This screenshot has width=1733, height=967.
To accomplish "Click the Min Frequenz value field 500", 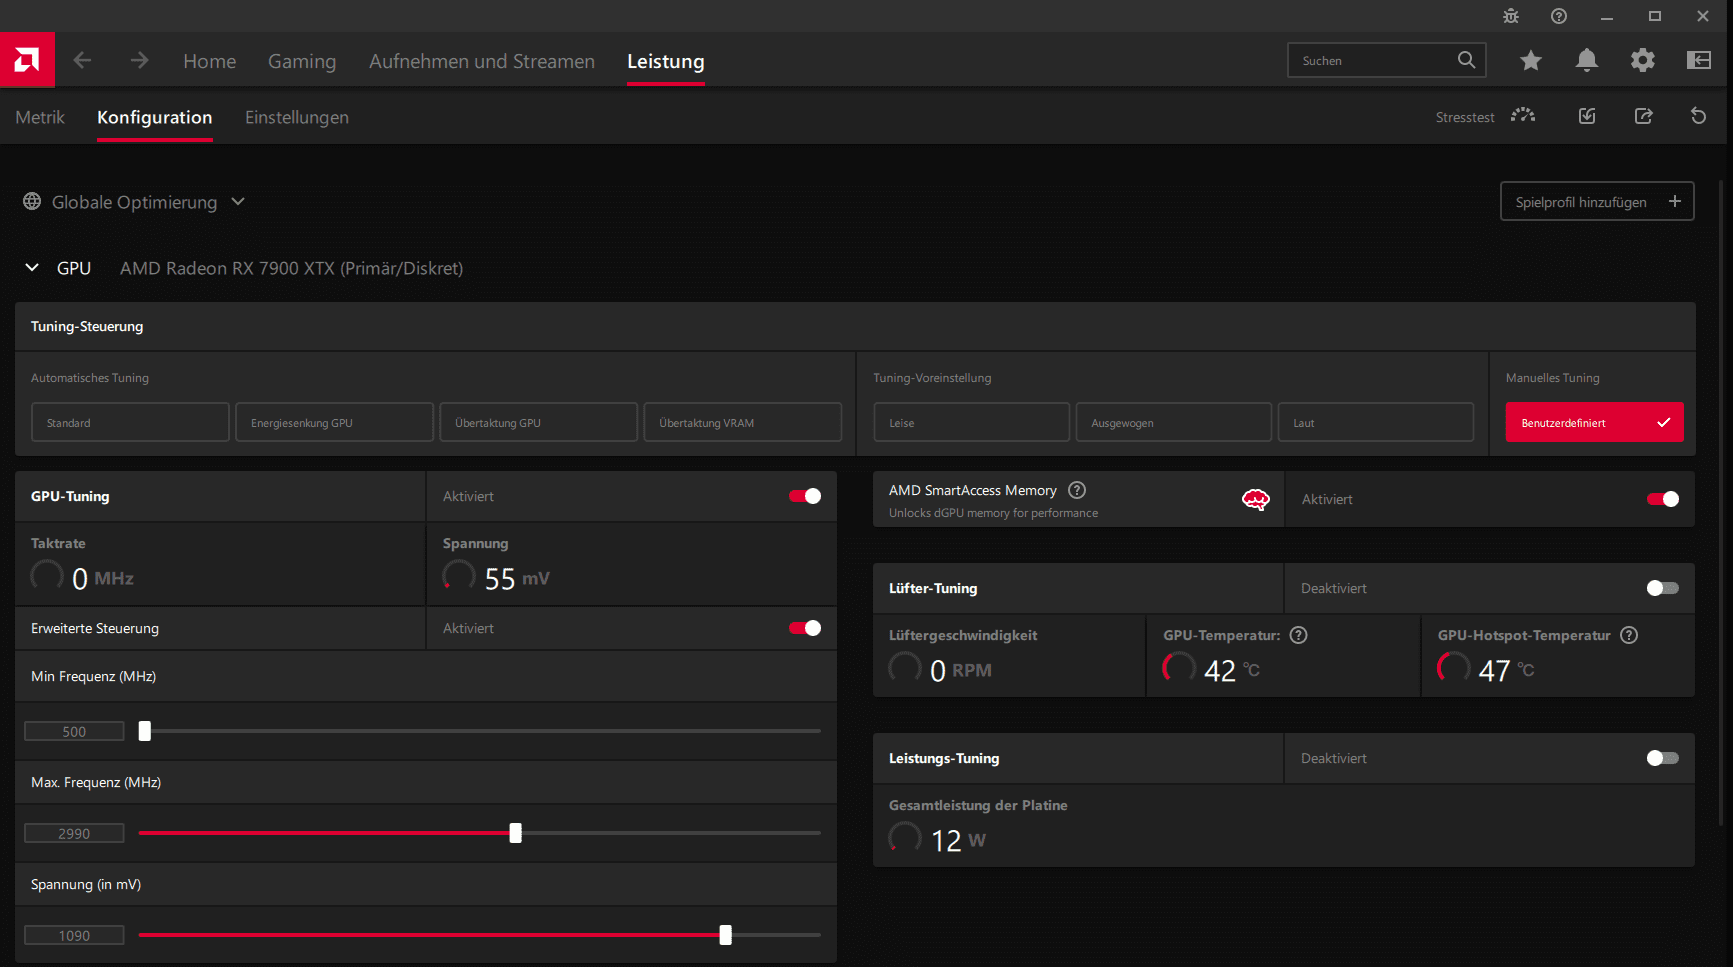I will click(74, 731).
